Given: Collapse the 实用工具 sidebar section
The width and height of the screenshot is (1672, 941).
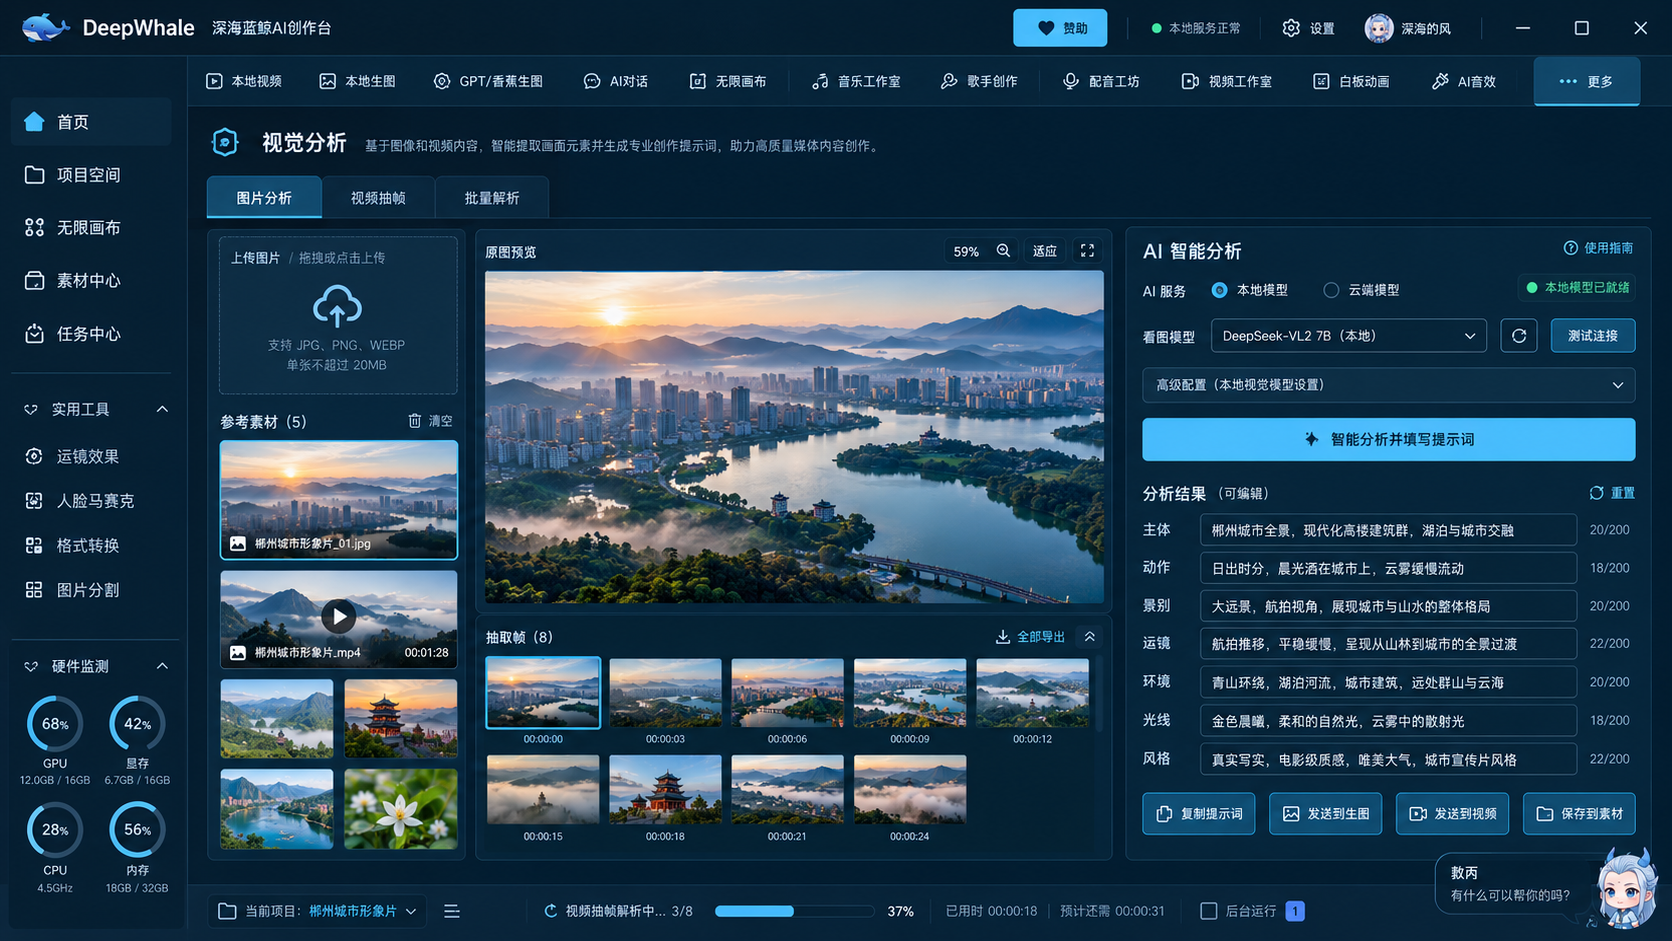Looking at the screenshot, I should 162,409.
